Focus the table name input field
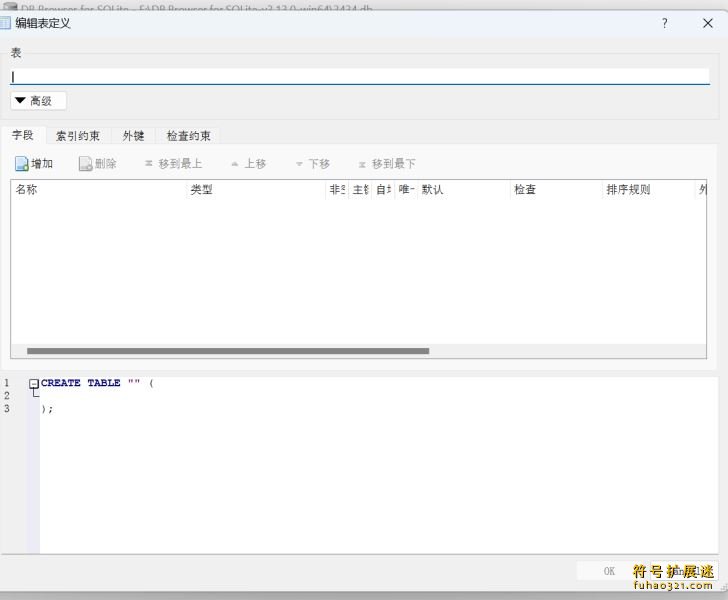728x600 pixels. pos(360,77)
